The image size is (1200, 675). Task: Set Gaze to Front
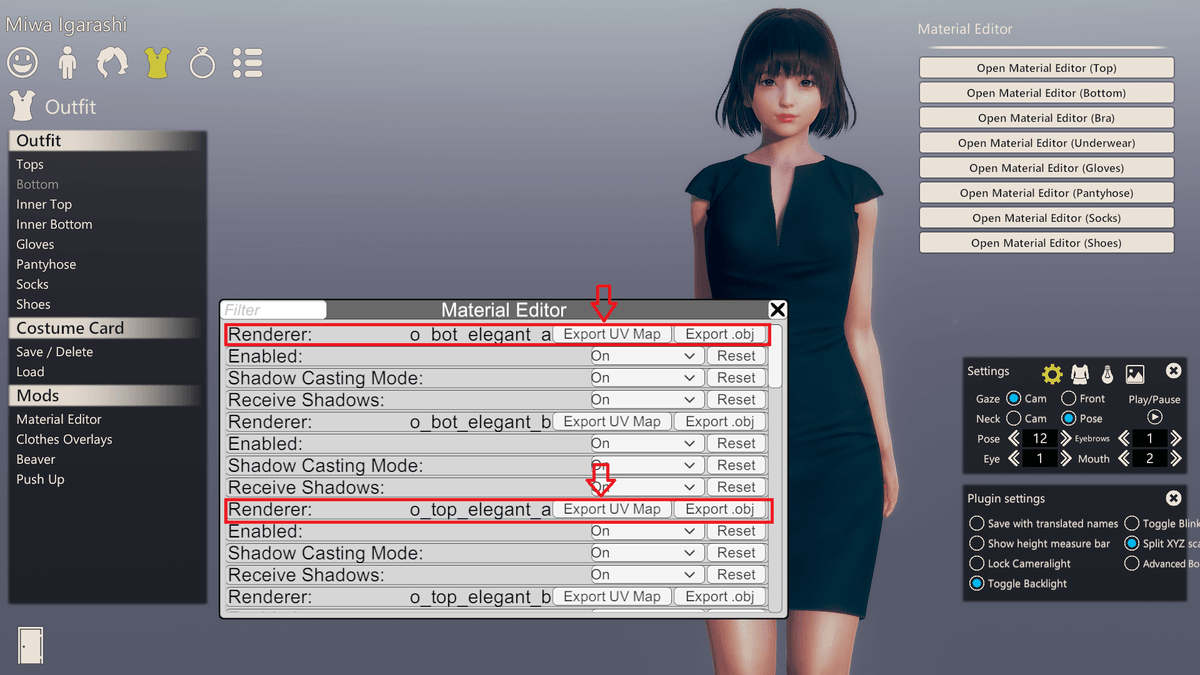point(1069,398)
